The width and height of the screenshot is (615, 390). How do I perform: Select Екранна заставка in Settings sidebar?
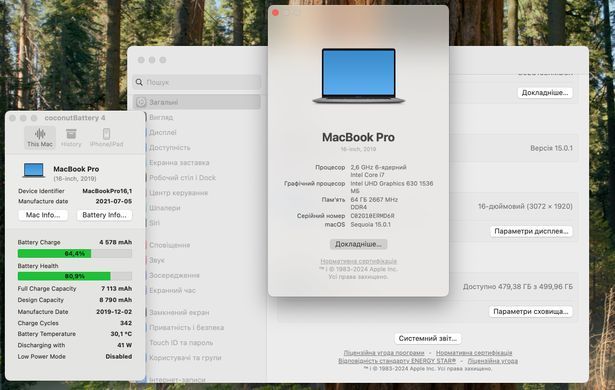[179, 162]
